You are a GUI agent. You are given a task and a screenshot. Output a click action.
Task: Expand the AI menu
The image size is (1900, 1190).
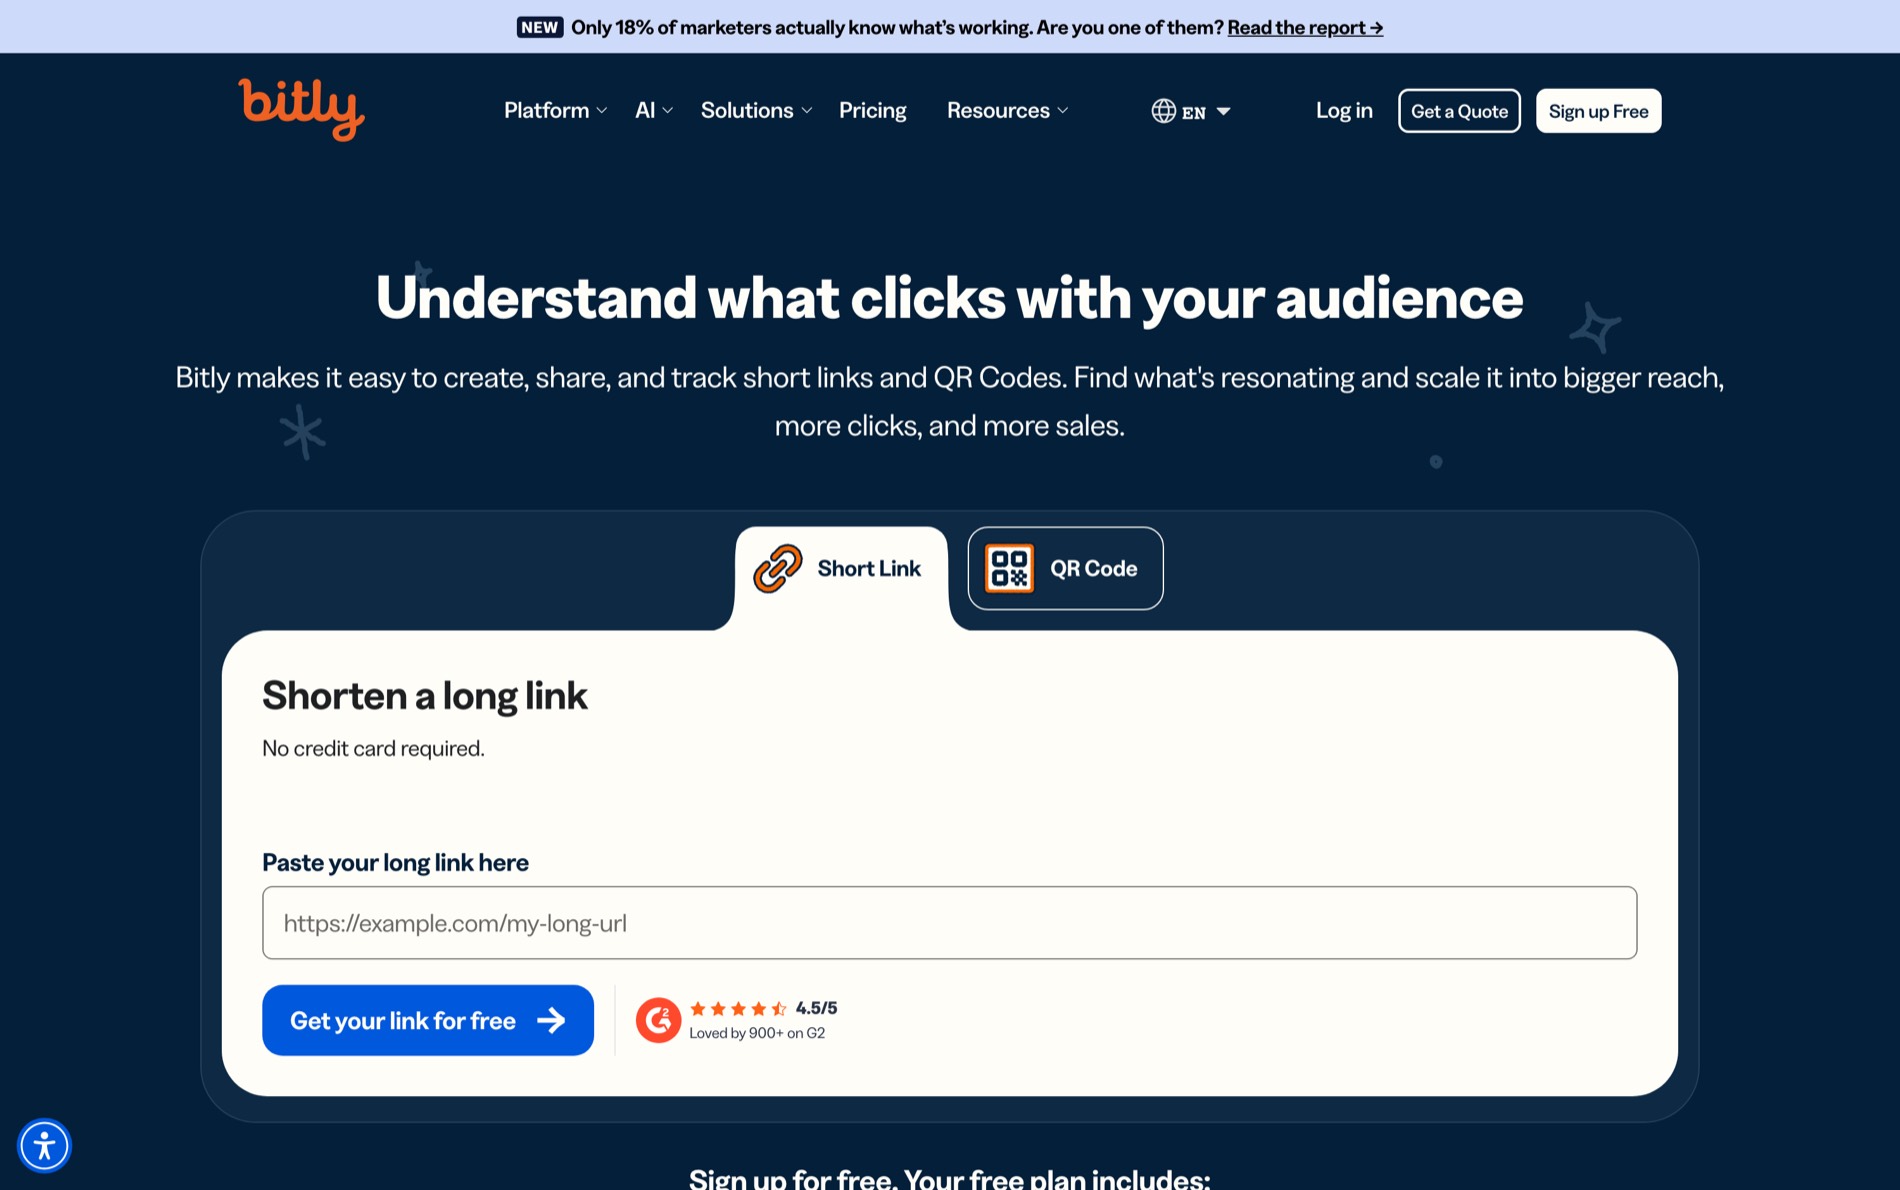click(654, 110)
